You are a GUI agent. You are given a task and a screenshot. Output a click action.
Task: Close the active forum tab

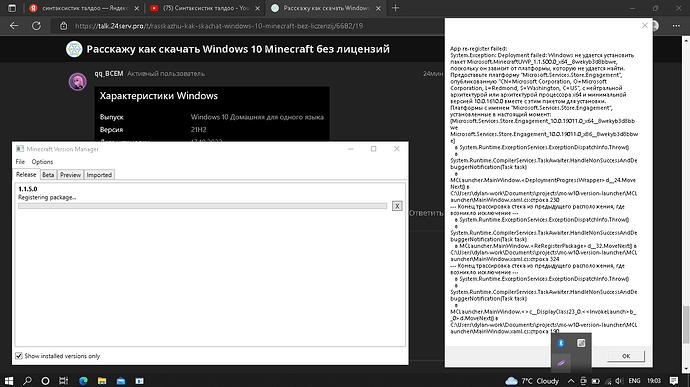coord(378,8)
